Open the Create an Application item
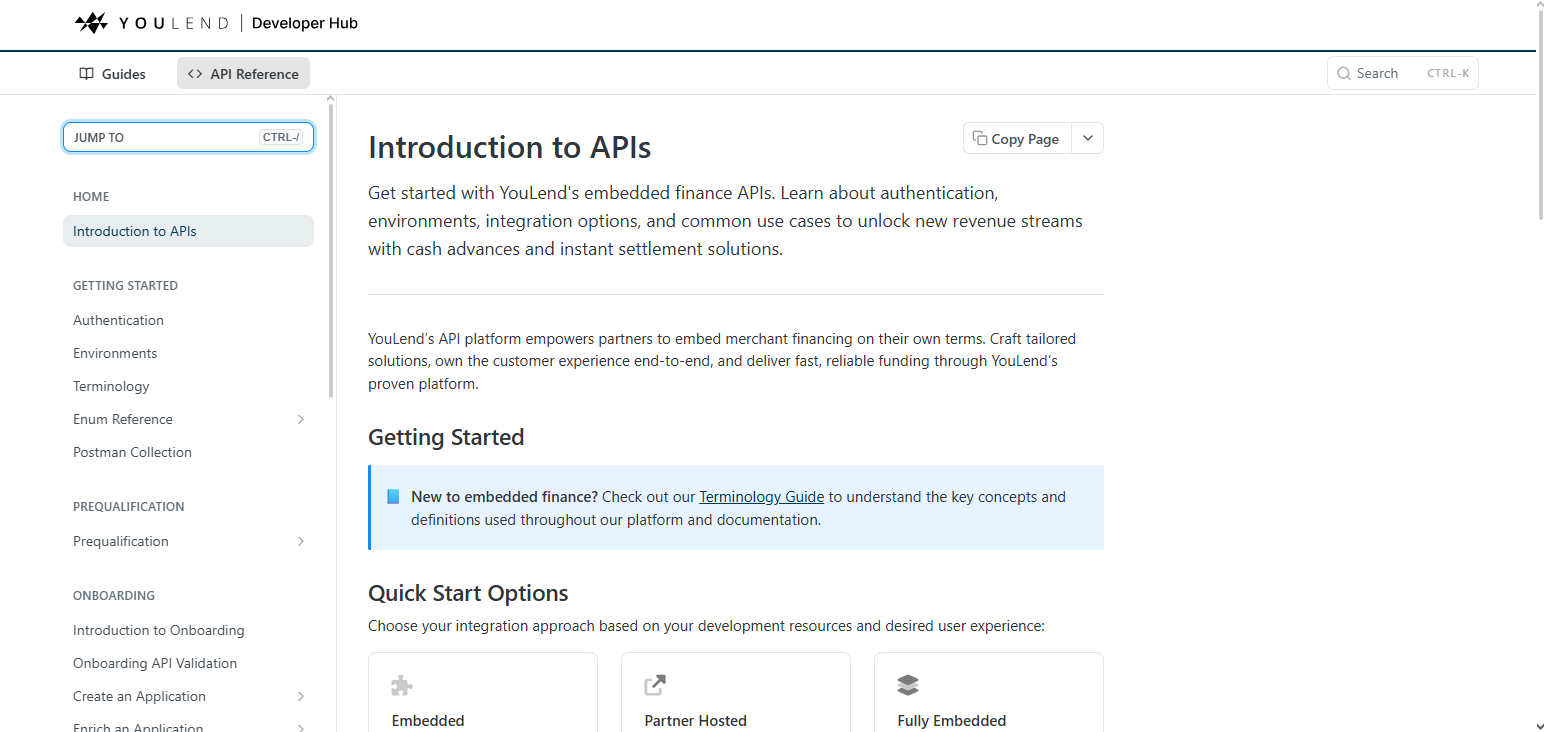The image size is (1546, 732). 139,696
